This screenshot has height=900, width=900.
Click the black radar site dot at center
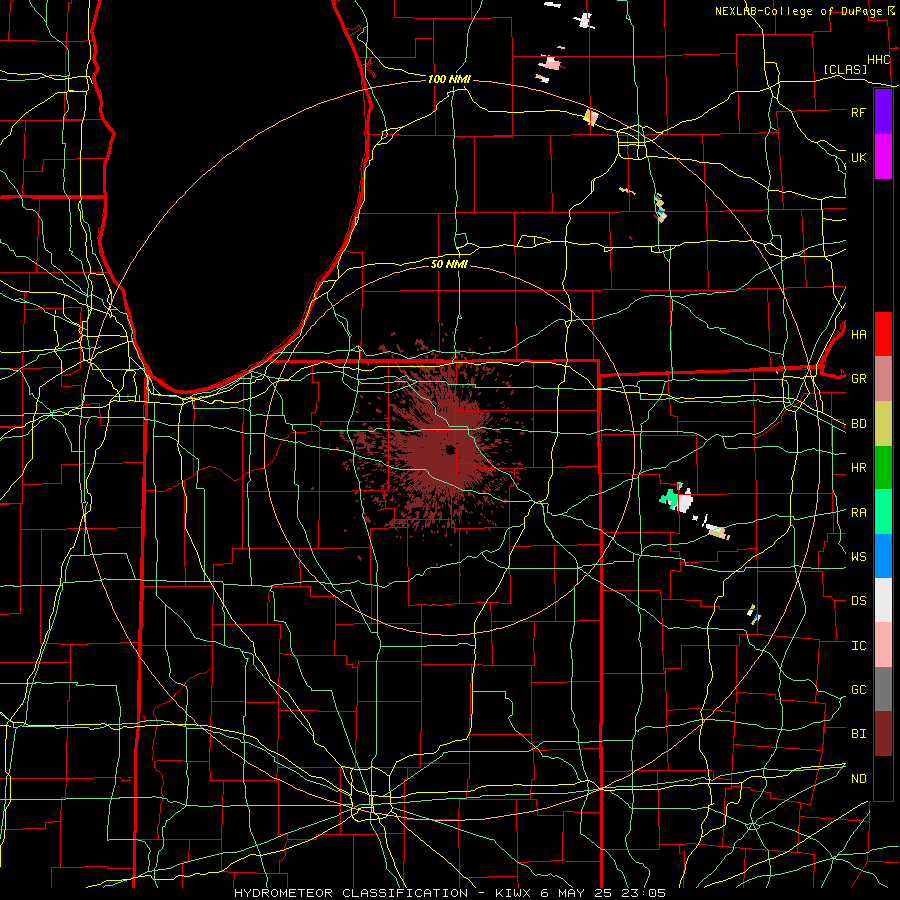(x=450, y=449)
